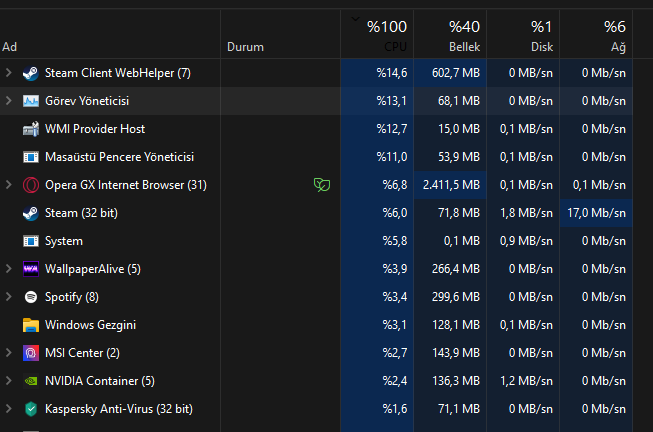The image size is (653, 432).
Task: Click the 266,4 MB memory value
Action: point(456,269)
